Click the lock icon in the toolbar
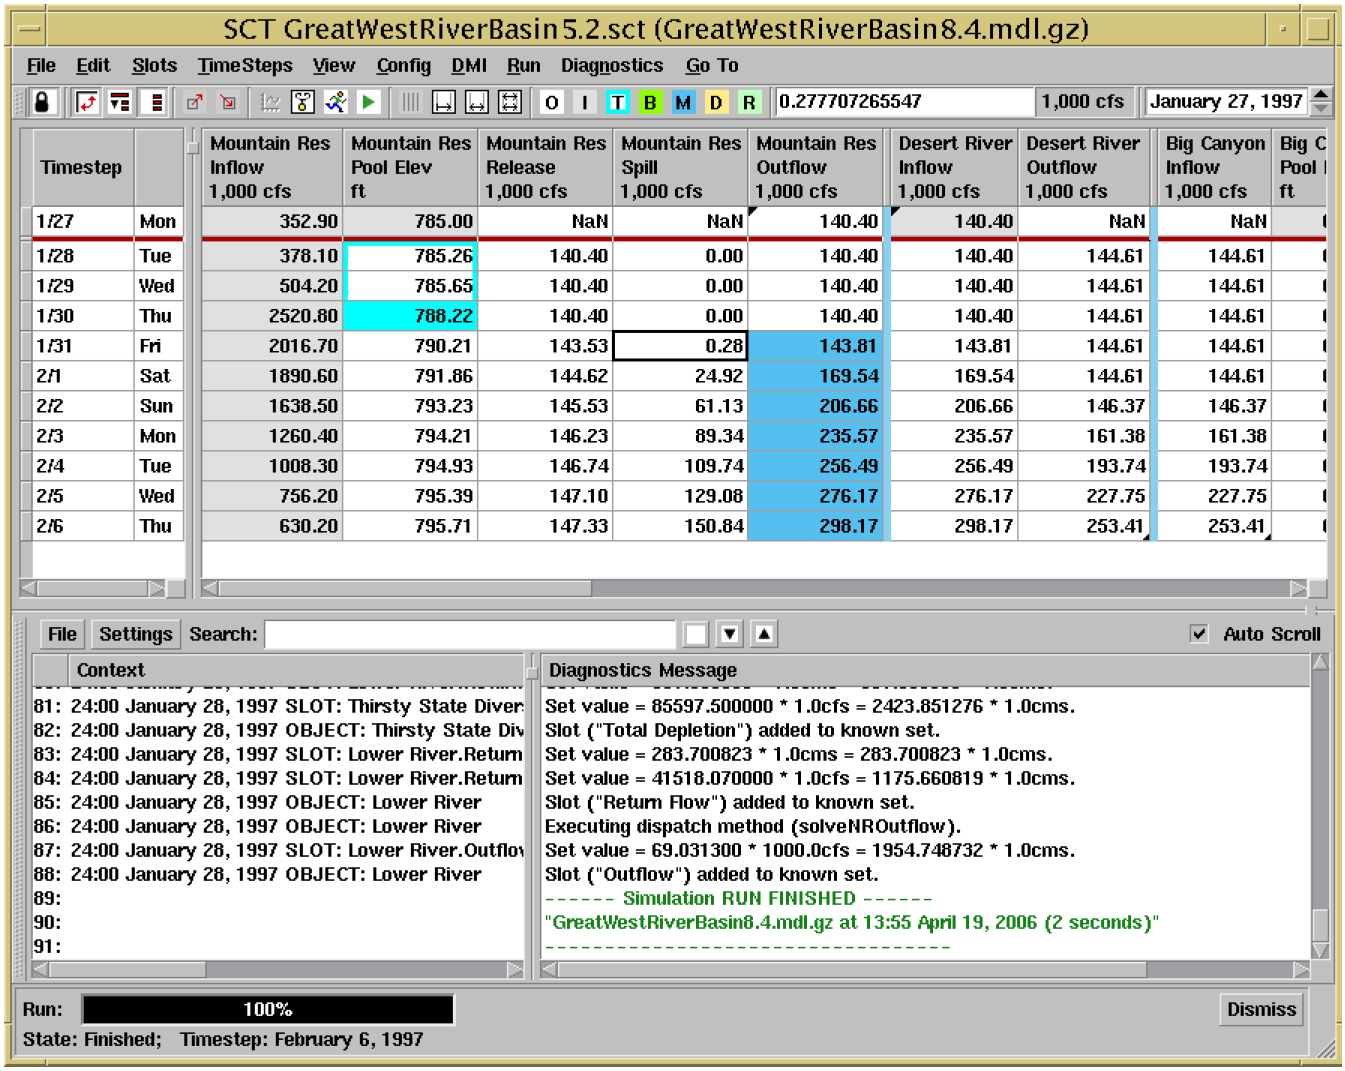This screenshot has width=1345, height=1071. click(42, 102)
